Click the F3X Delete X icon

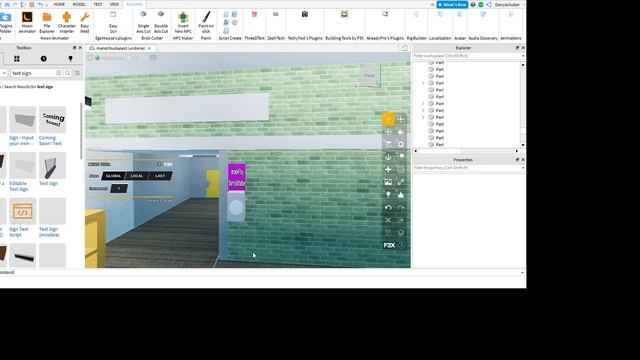point(388,220)
